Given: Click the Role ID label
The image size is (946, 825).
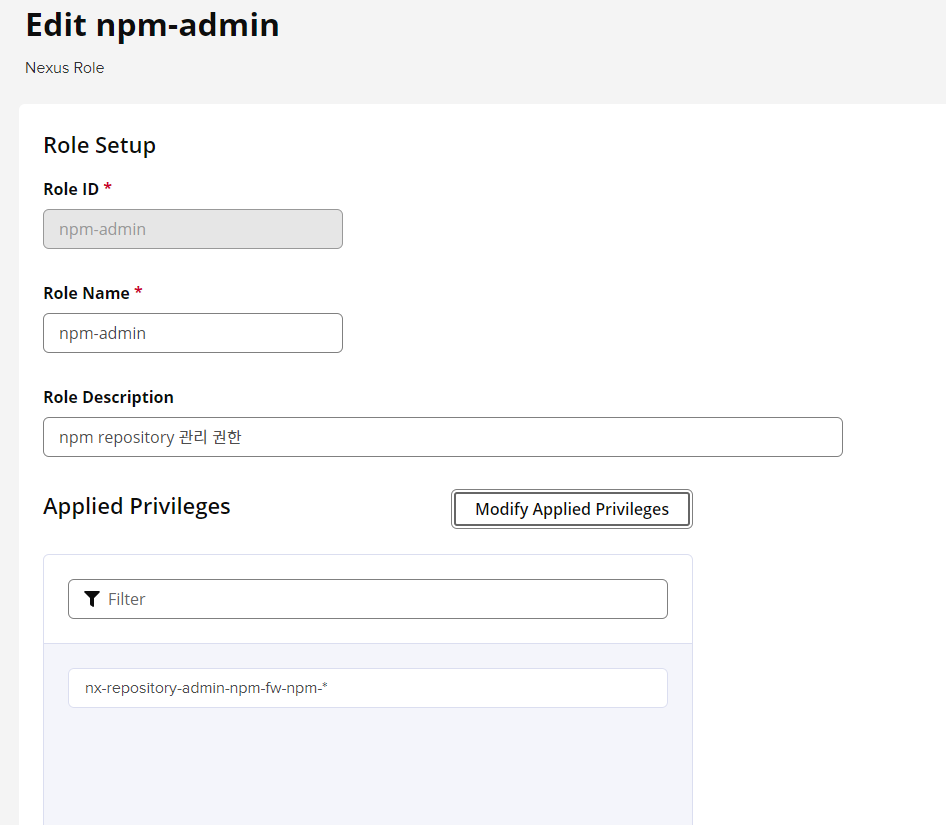Looking at the screenshot, I should (71, 189).
